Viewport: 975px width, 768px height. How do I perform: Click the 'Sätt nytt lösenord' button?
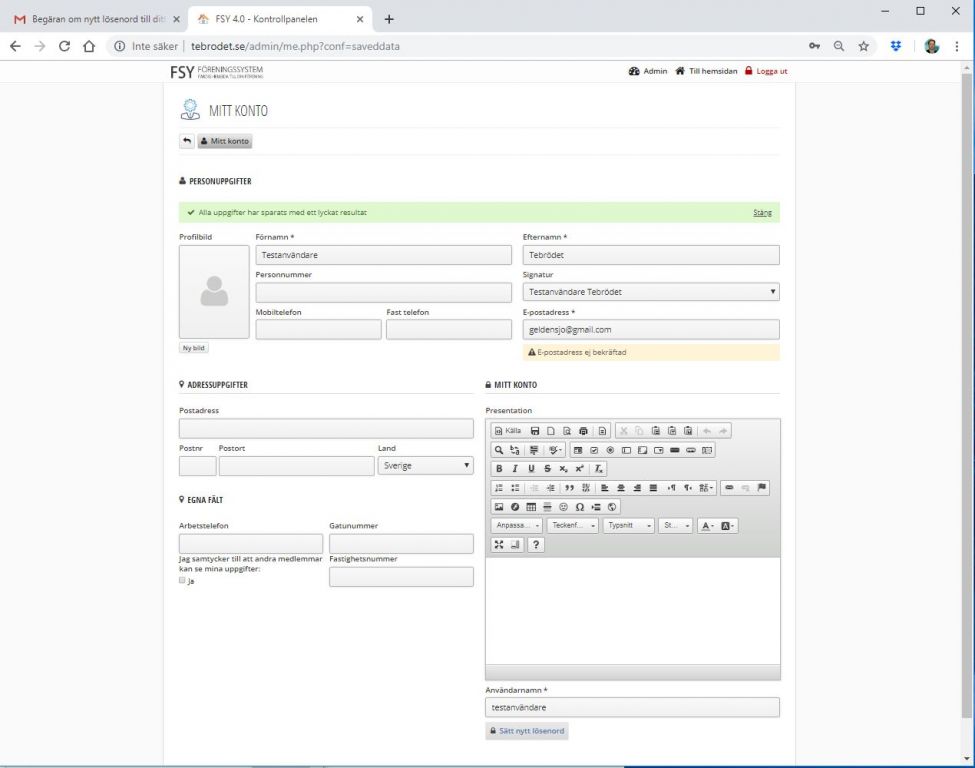527,731
